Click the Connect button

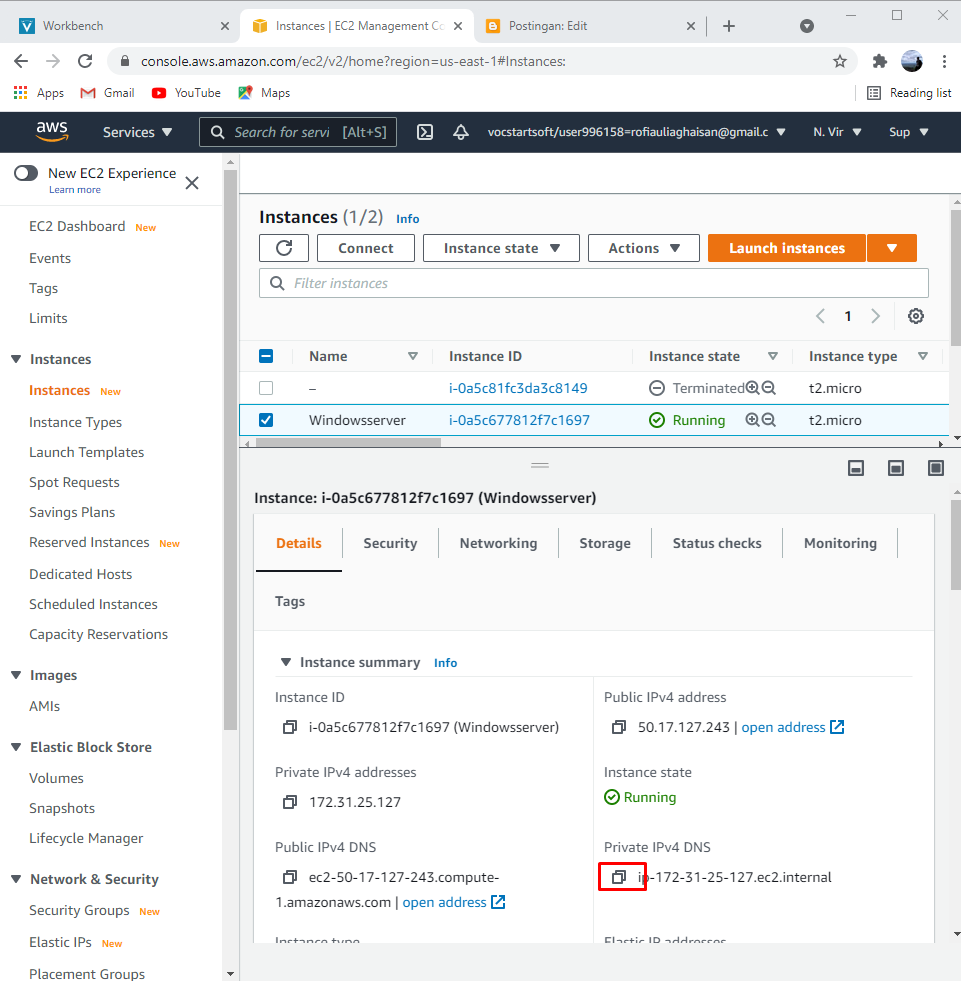366,248
